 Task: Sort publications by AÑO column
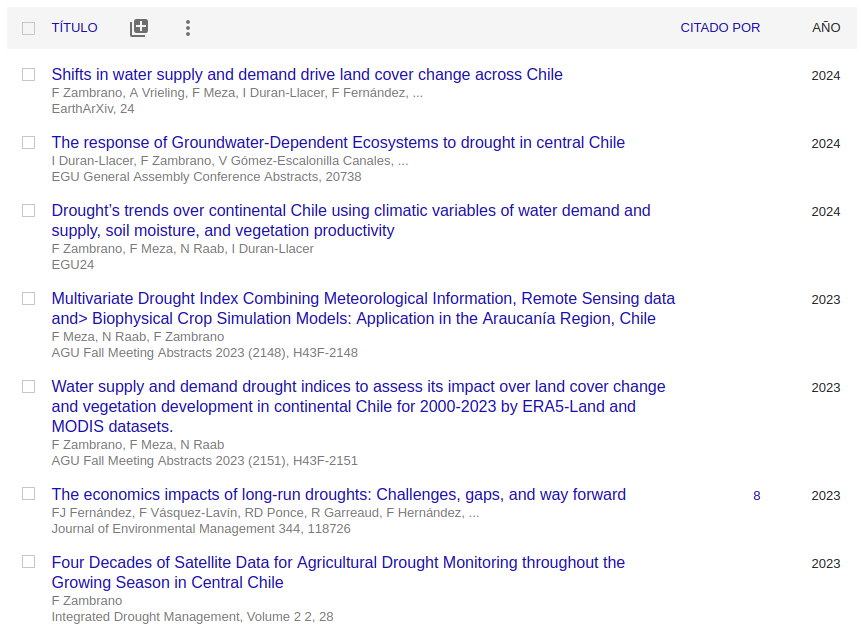(x=826, y=28)
